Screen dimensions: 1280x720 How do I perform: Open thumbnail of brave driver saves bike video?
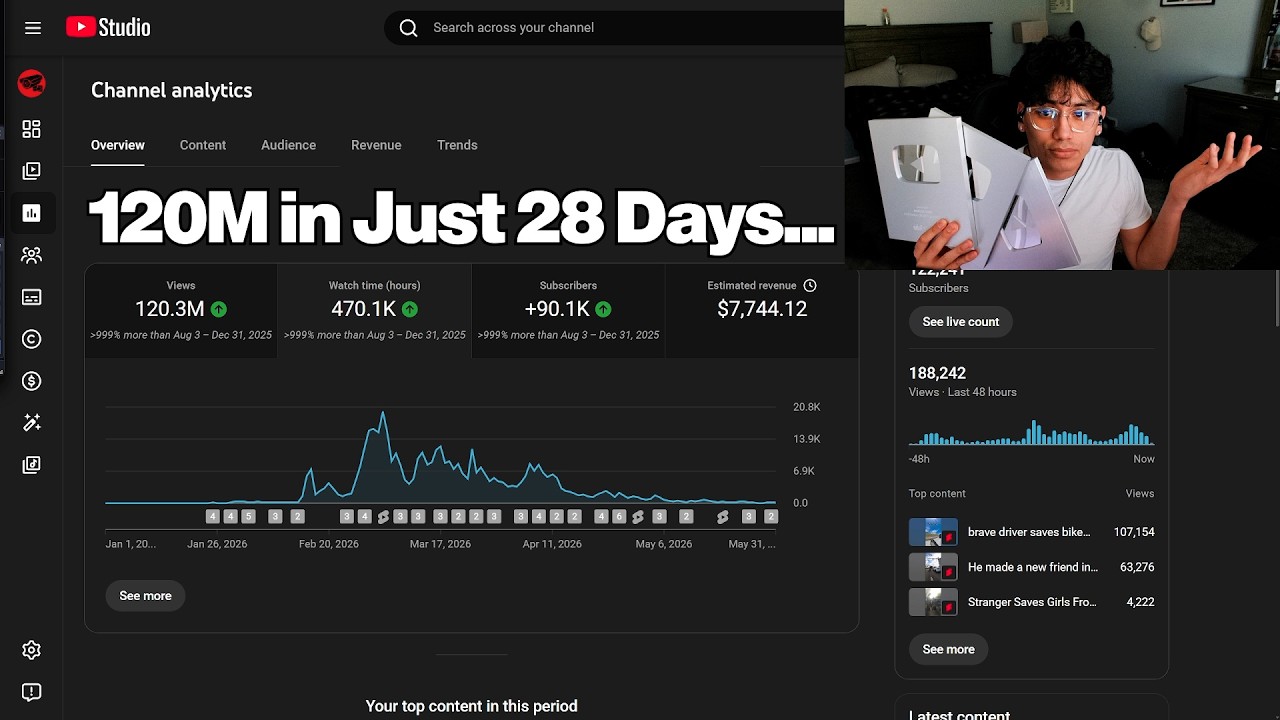933,532
